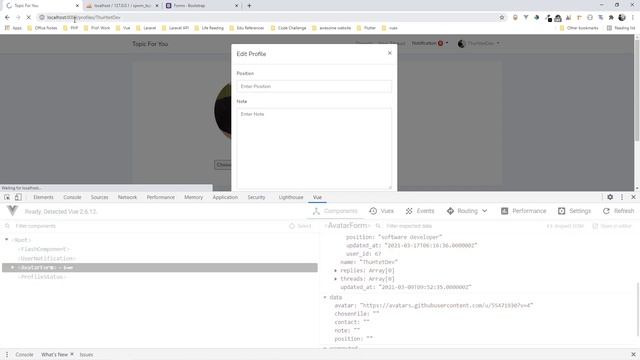Refresh the Vue devtools
The width and height of the screenshot is (640, 360).
point(618,211)
